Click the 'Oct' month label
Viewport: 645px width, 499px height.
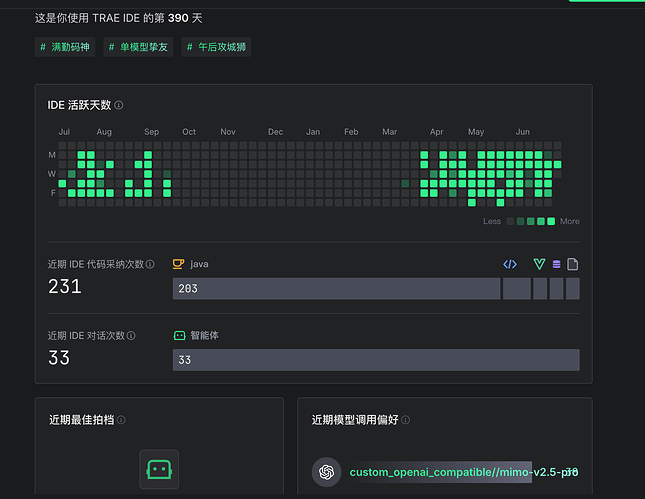click(189, 132)
